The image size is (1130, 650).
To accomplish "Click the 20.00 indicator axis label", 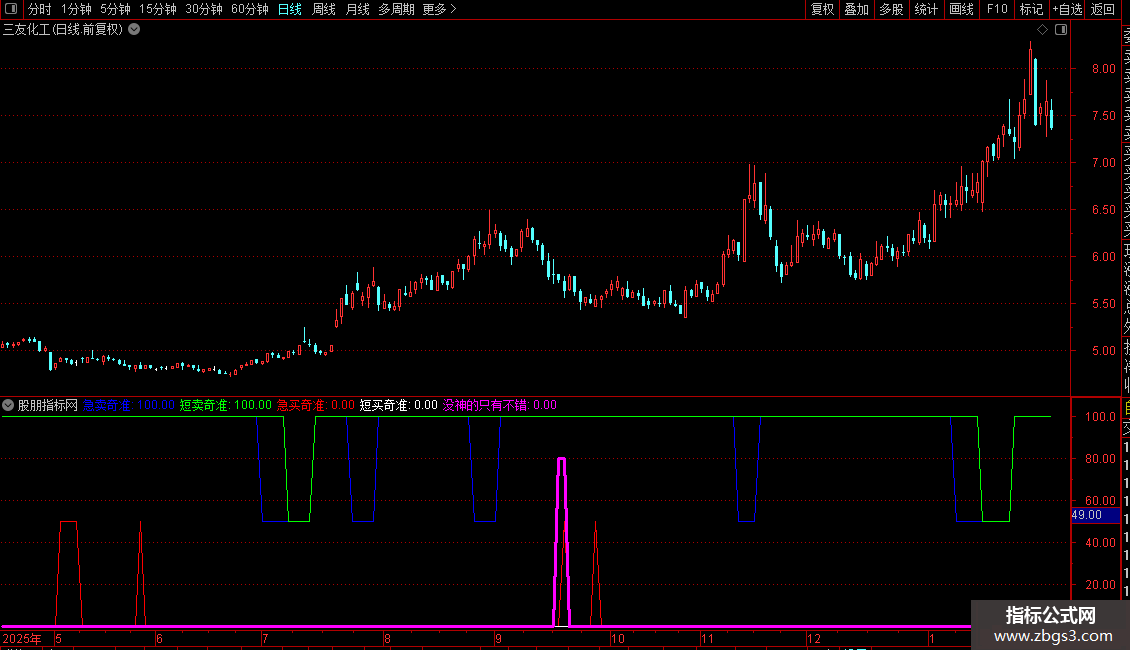I will [x=1100, y=584].
